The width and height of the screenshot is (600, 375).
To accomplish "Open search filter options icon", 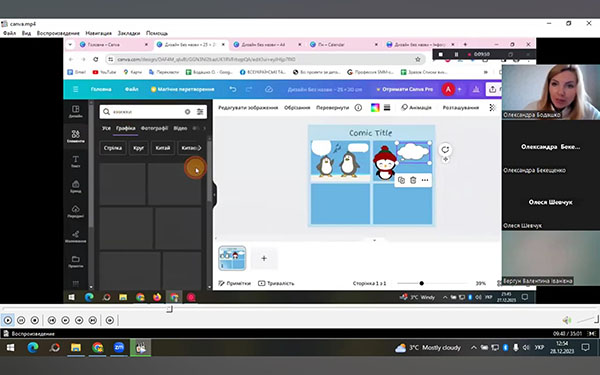I will 200,112.
